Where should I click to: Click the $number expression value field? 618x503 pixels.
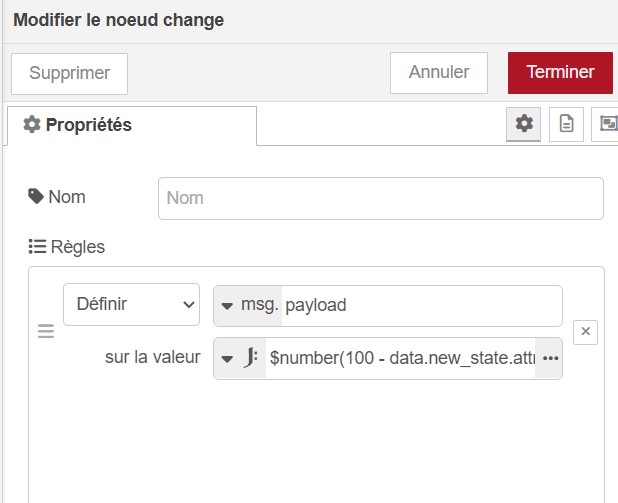click(401, 358)
